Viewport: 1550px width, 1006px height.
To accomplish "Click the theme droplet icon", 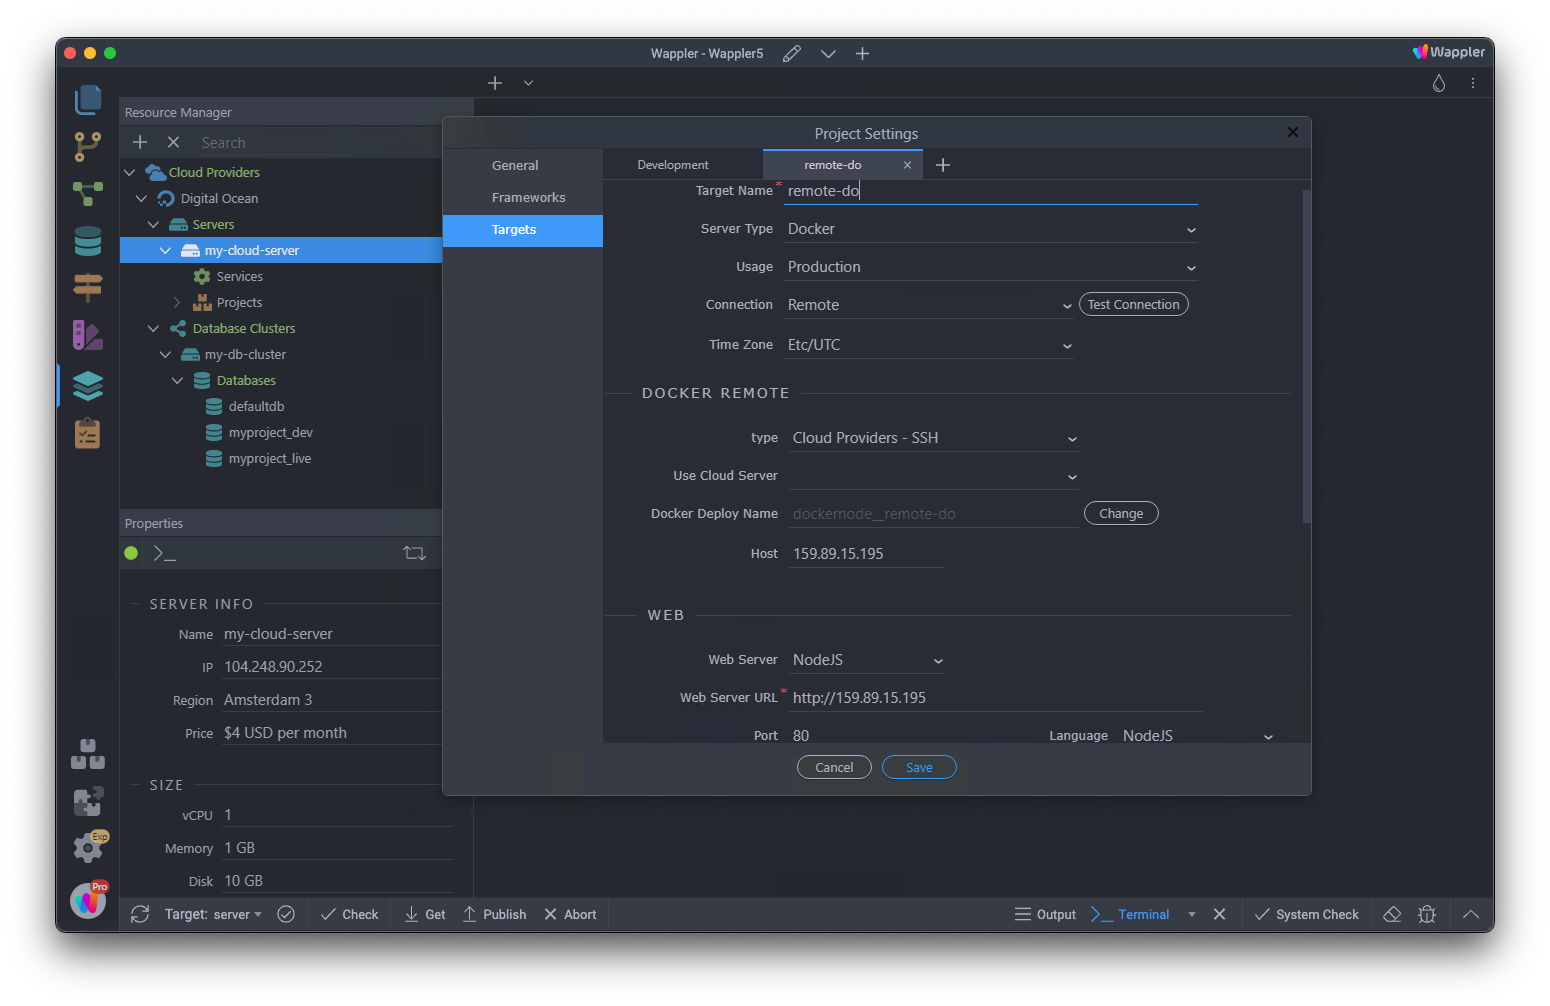I will pos(1439,83).
